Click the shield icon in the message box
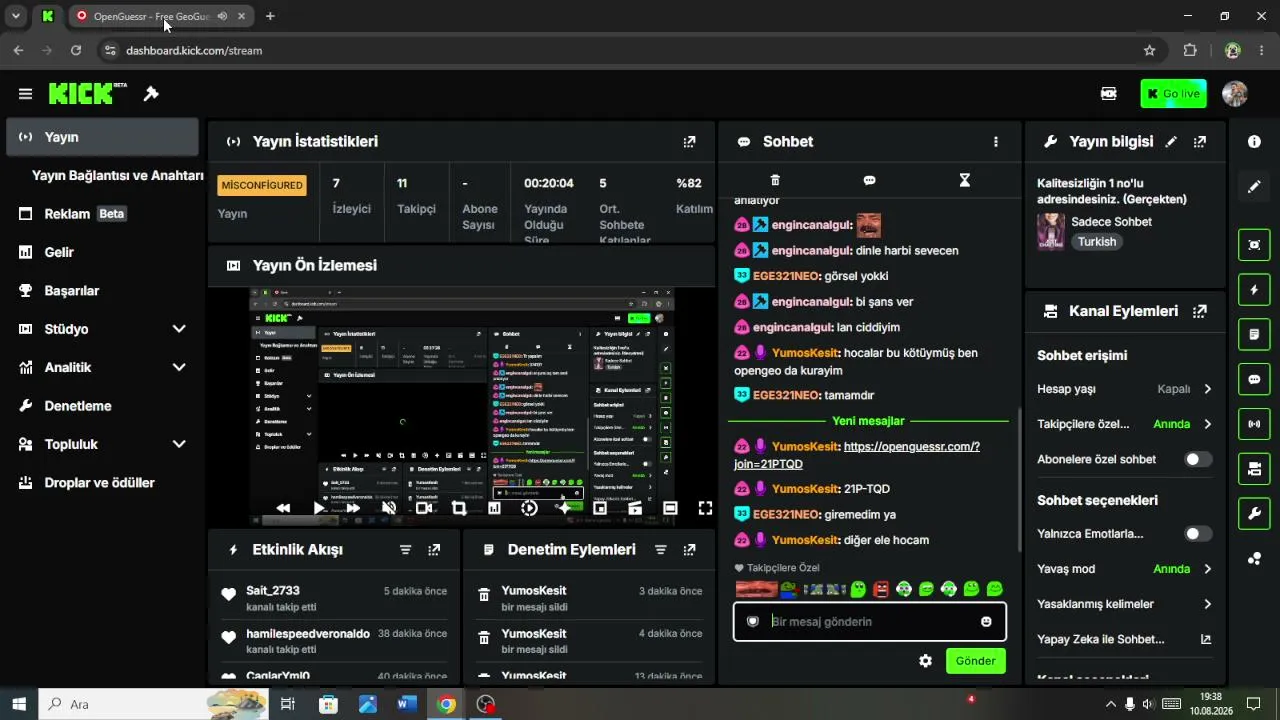The height and width of the screenshot is (720, 1280). pos(753,622)
